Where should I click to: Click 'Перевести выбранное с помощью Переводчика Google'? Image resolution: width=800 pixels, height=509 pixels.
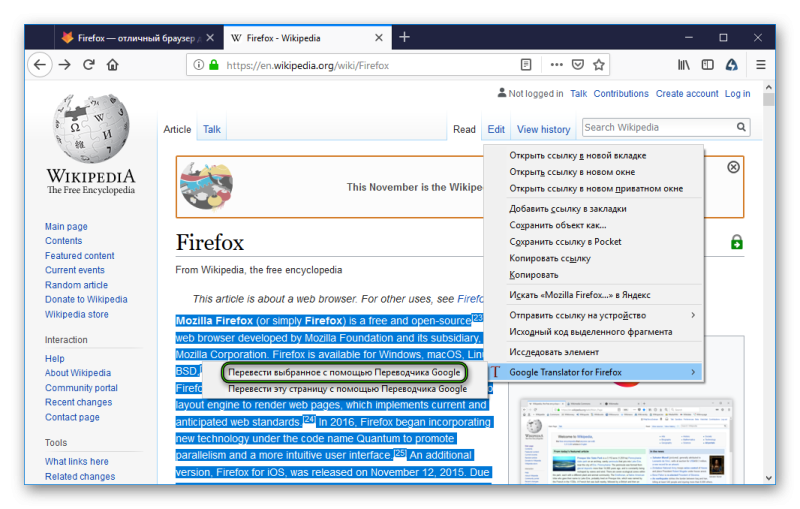click(x=344, y=372)
